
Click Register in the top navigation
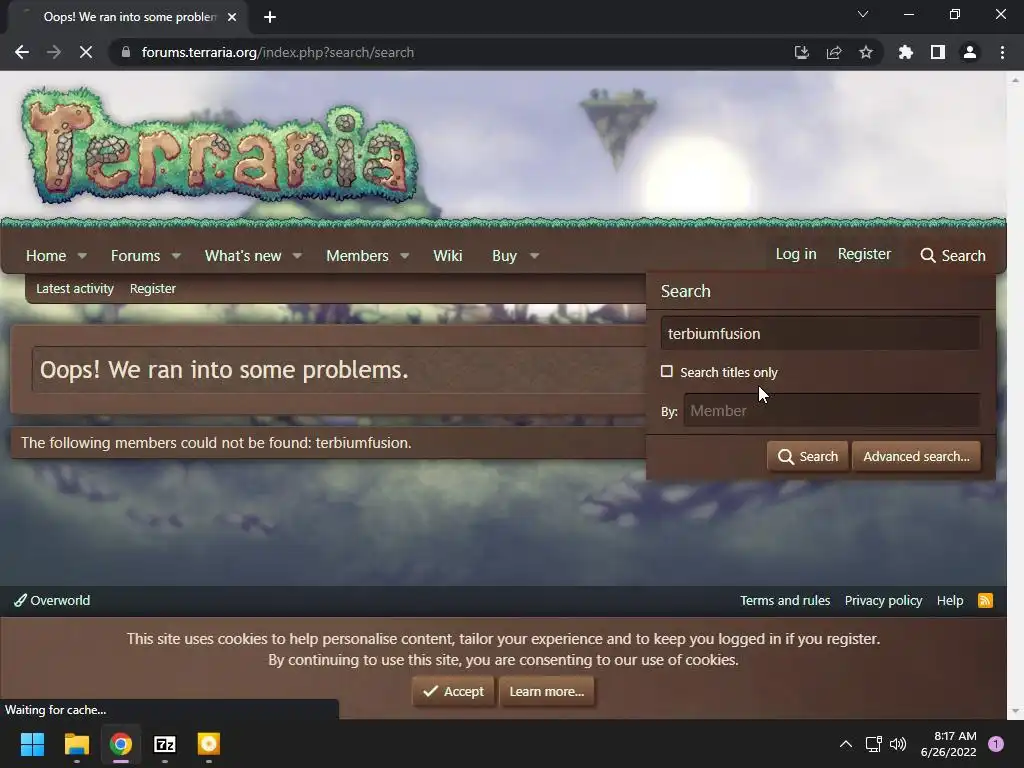point(864,254)
